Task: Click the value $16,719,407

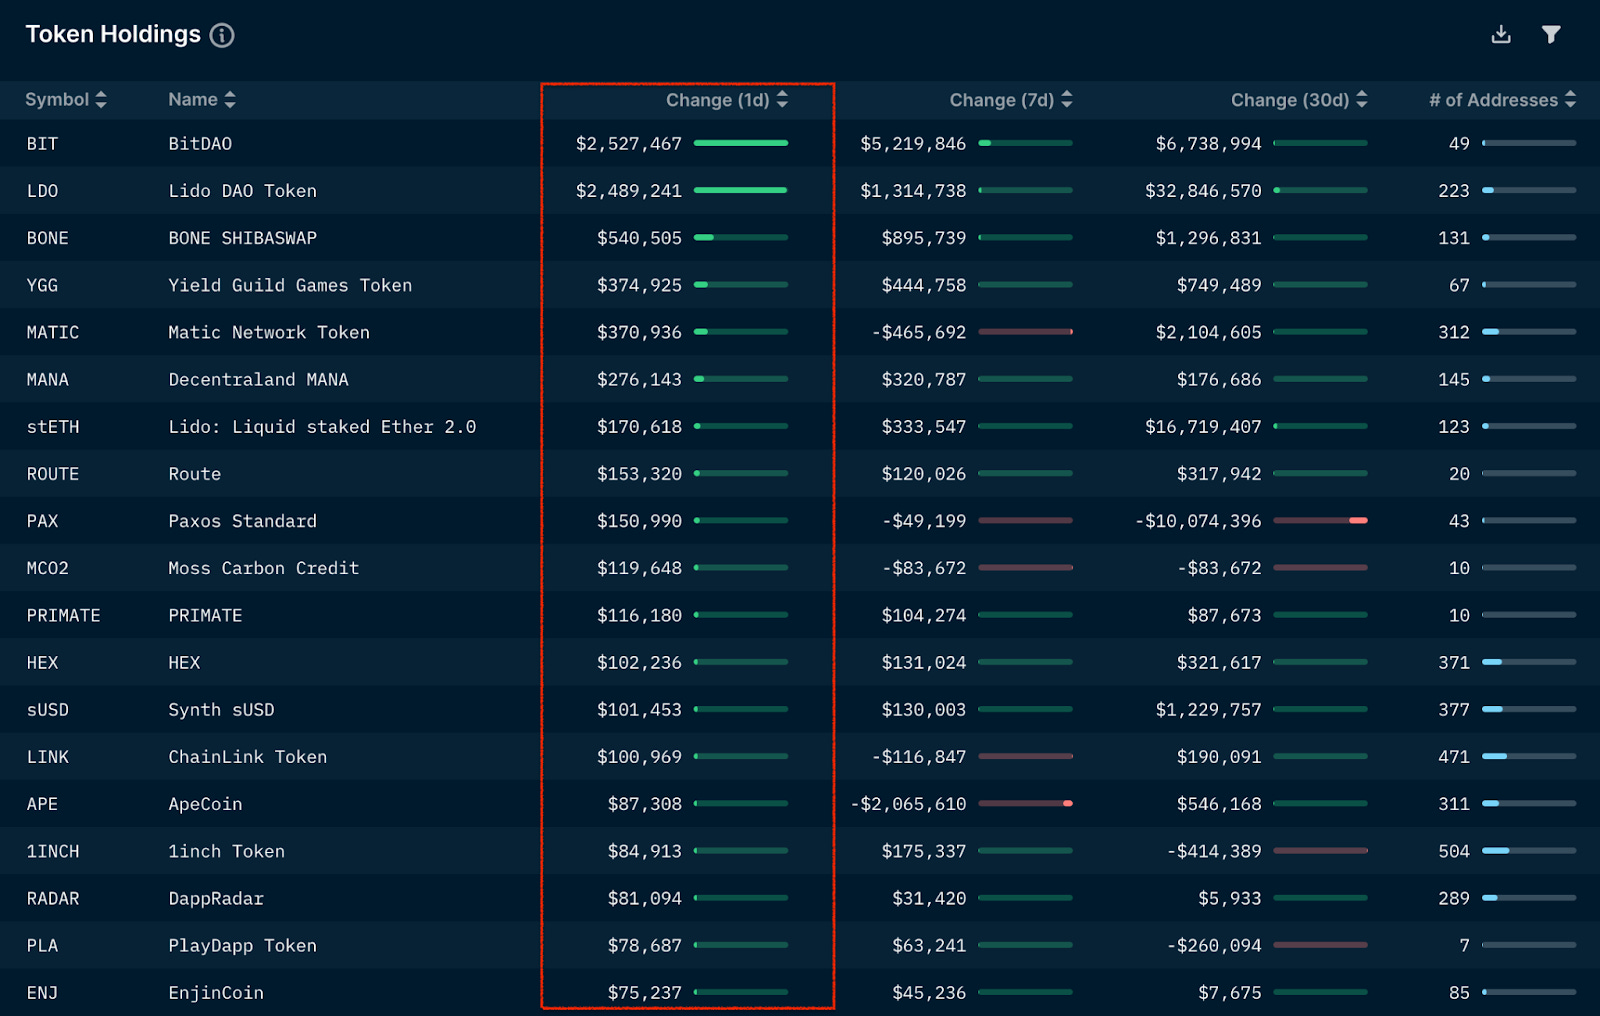Action: pos(1204,427)
